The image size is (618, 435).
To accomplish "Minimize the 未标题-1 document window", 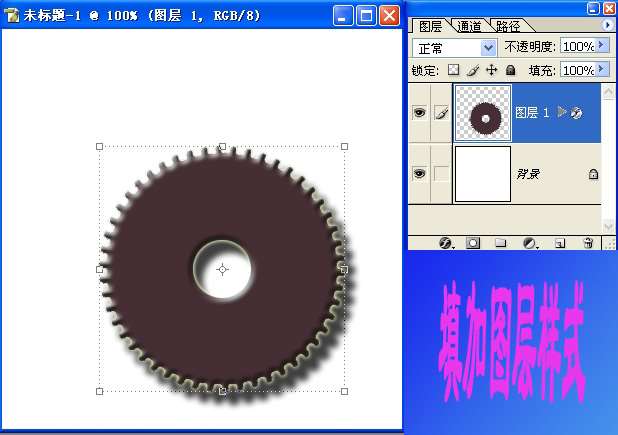I will coord(343,16).
